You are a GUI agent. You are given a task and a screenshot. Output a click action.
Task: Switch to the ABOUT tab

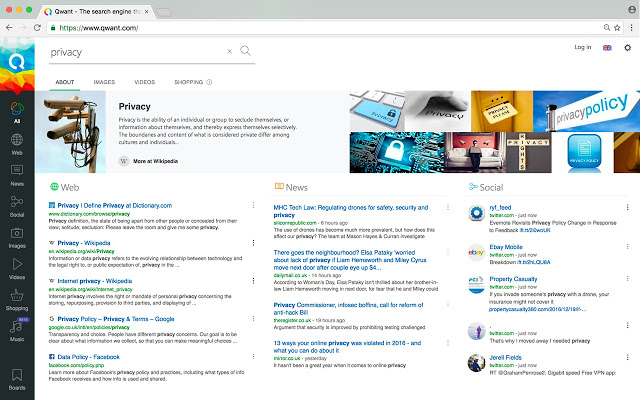[64, 82]
